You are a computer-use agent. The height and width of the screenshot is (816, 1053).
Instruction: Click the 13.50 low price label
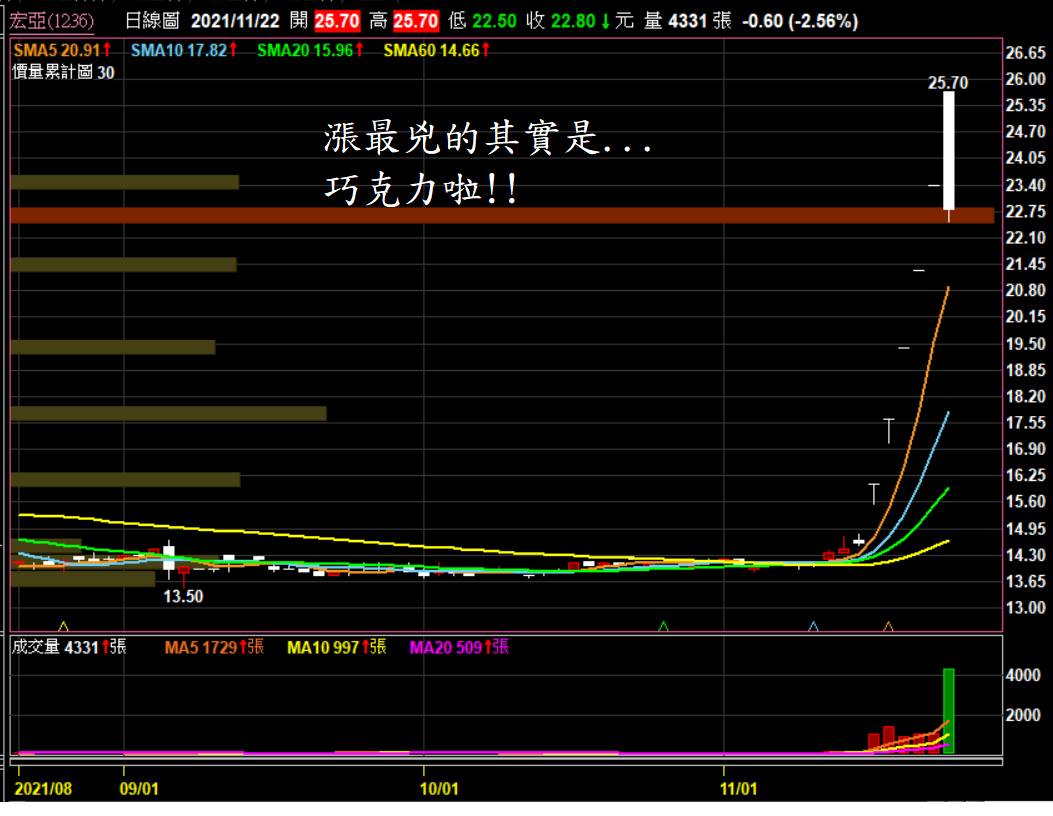click(x=183, y=596)
